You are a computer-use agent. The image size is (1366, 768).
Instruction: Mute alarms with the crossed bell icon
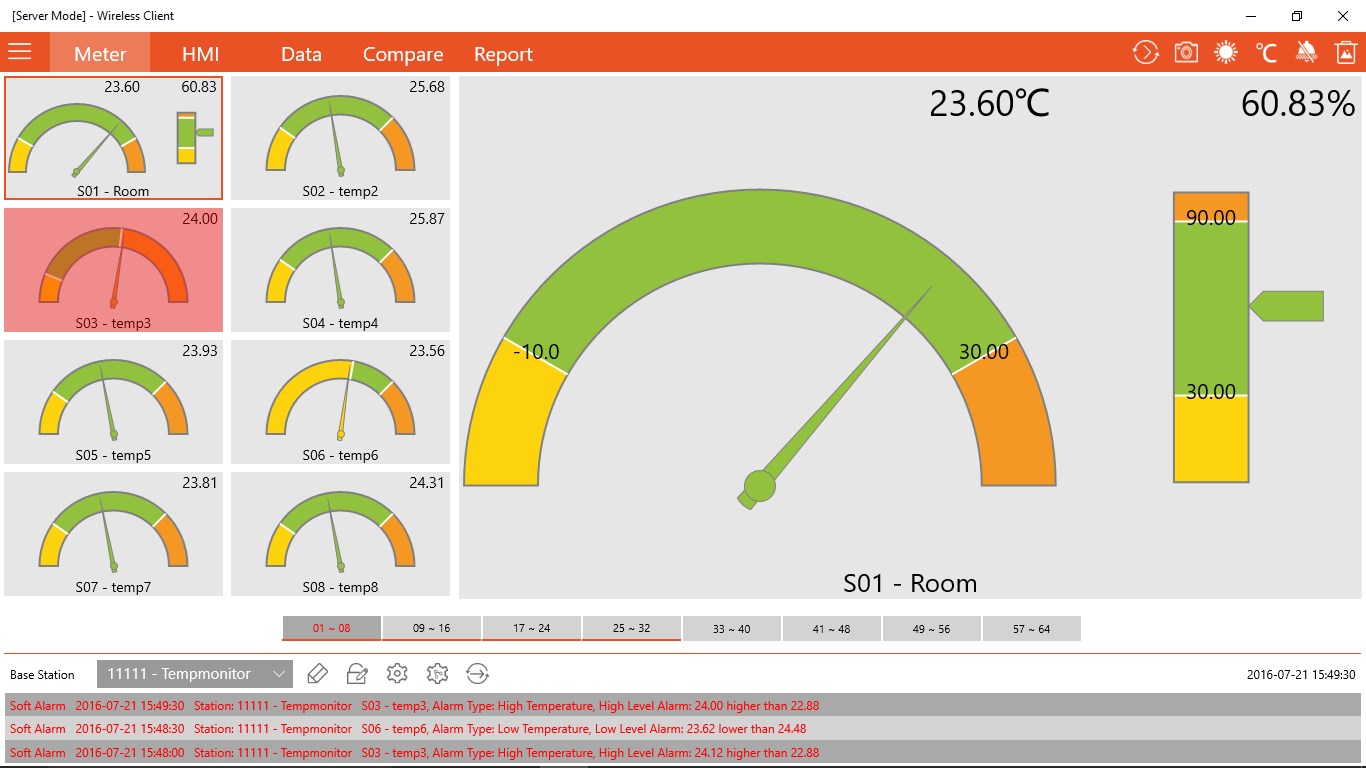click(1306, 53)
